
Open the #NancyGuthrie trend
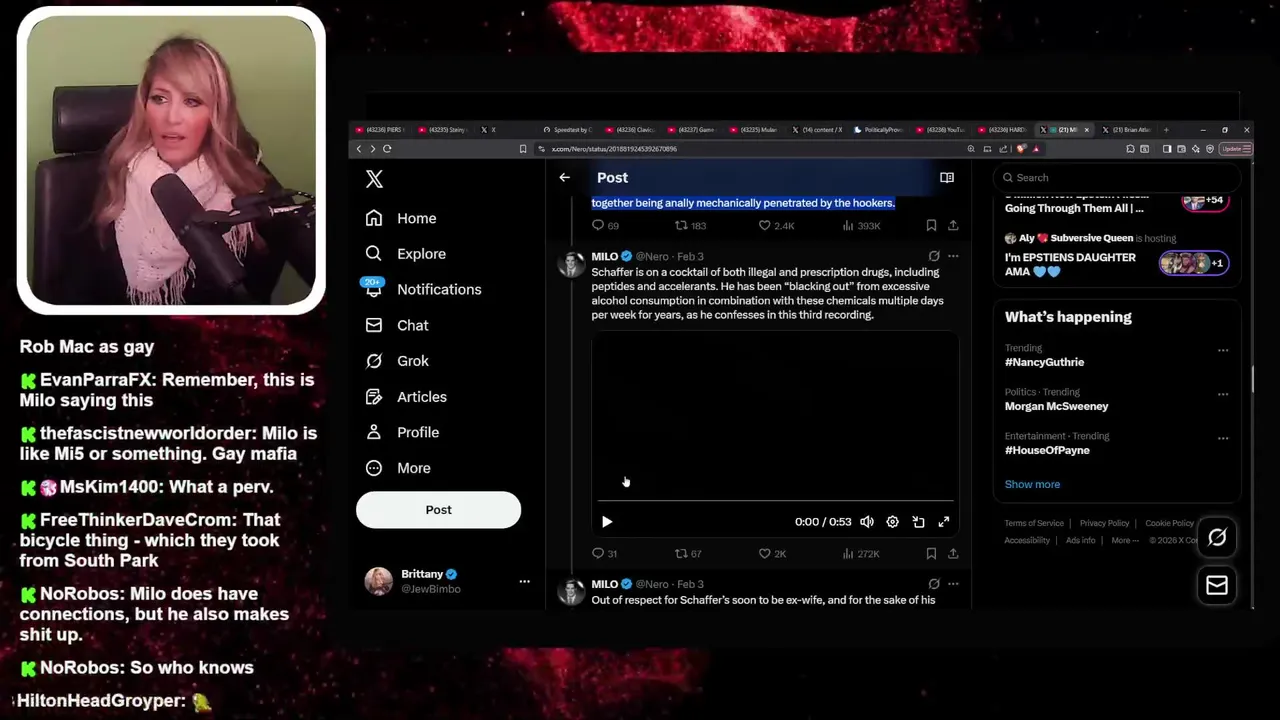(1044, 362)
